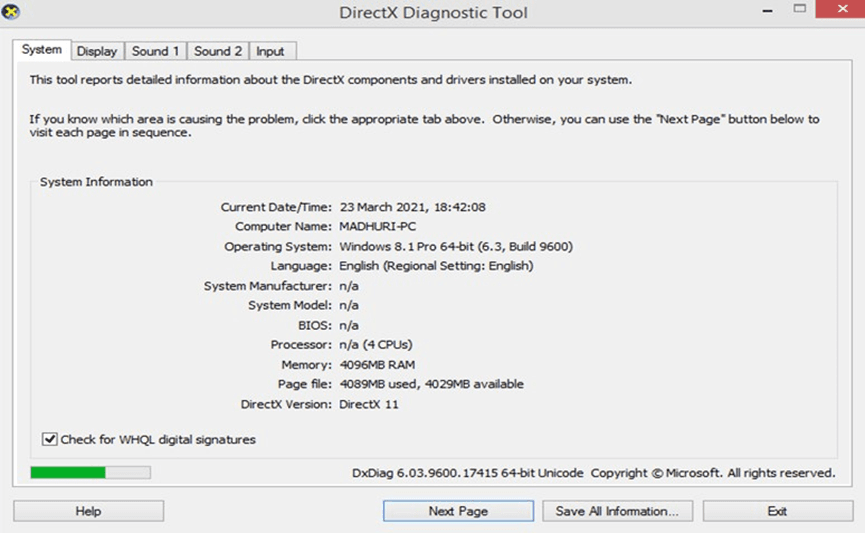Open the Sound 2 tab
The width and height of the screenshot is (865, 533).
(x=218, y=51)
